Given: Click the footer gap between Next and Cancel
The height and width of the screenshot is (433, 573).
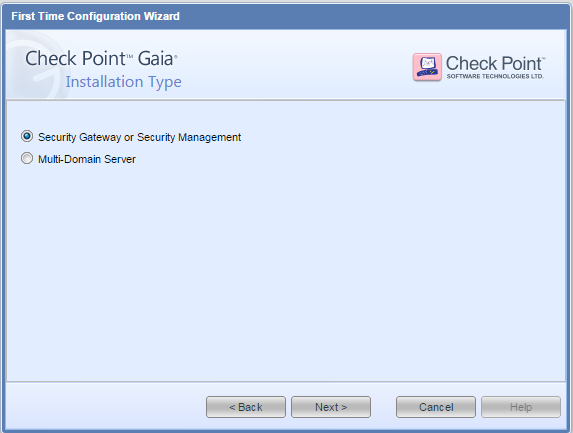Looking at the screenshot, I should pyautogui.click(x=383, y=407).
